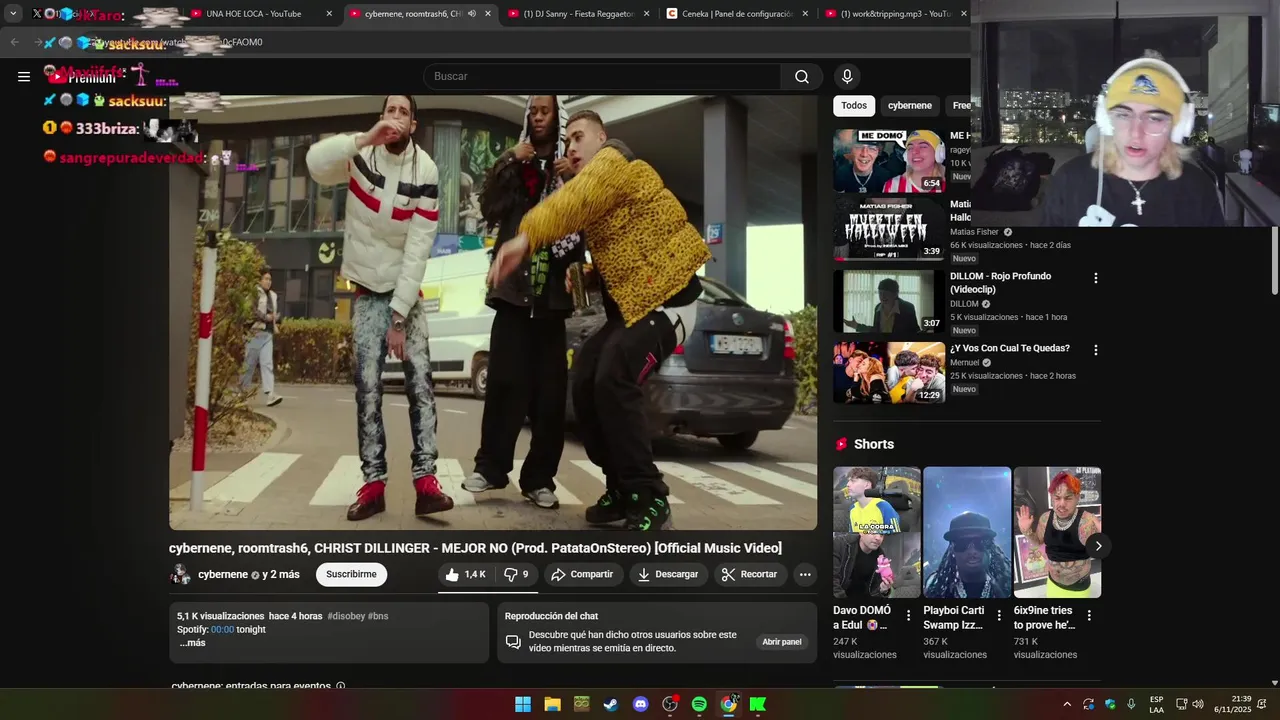Start voice search with the microphone icon
The image size is (1280, 720).
click(x=847, y=77)
